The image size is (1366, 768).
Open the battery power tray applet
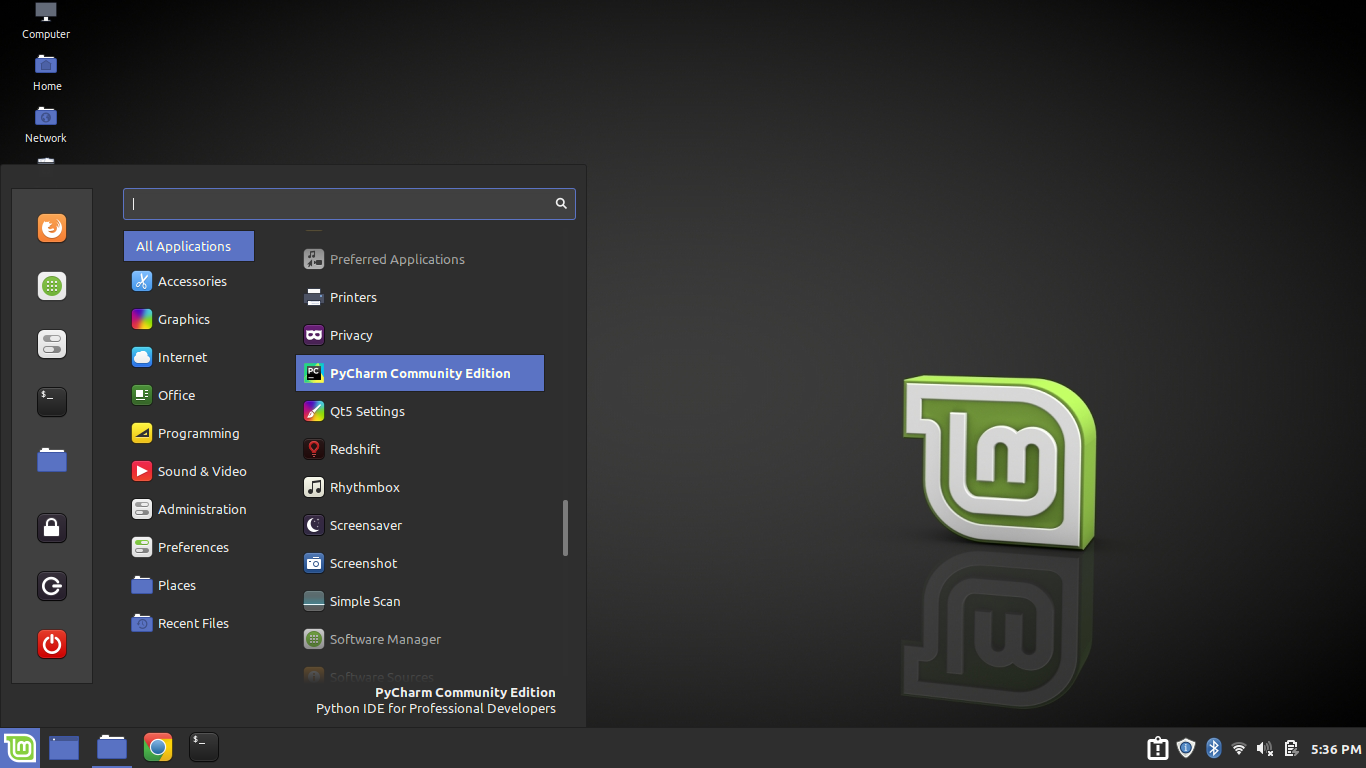click(x=1291, y=748)
